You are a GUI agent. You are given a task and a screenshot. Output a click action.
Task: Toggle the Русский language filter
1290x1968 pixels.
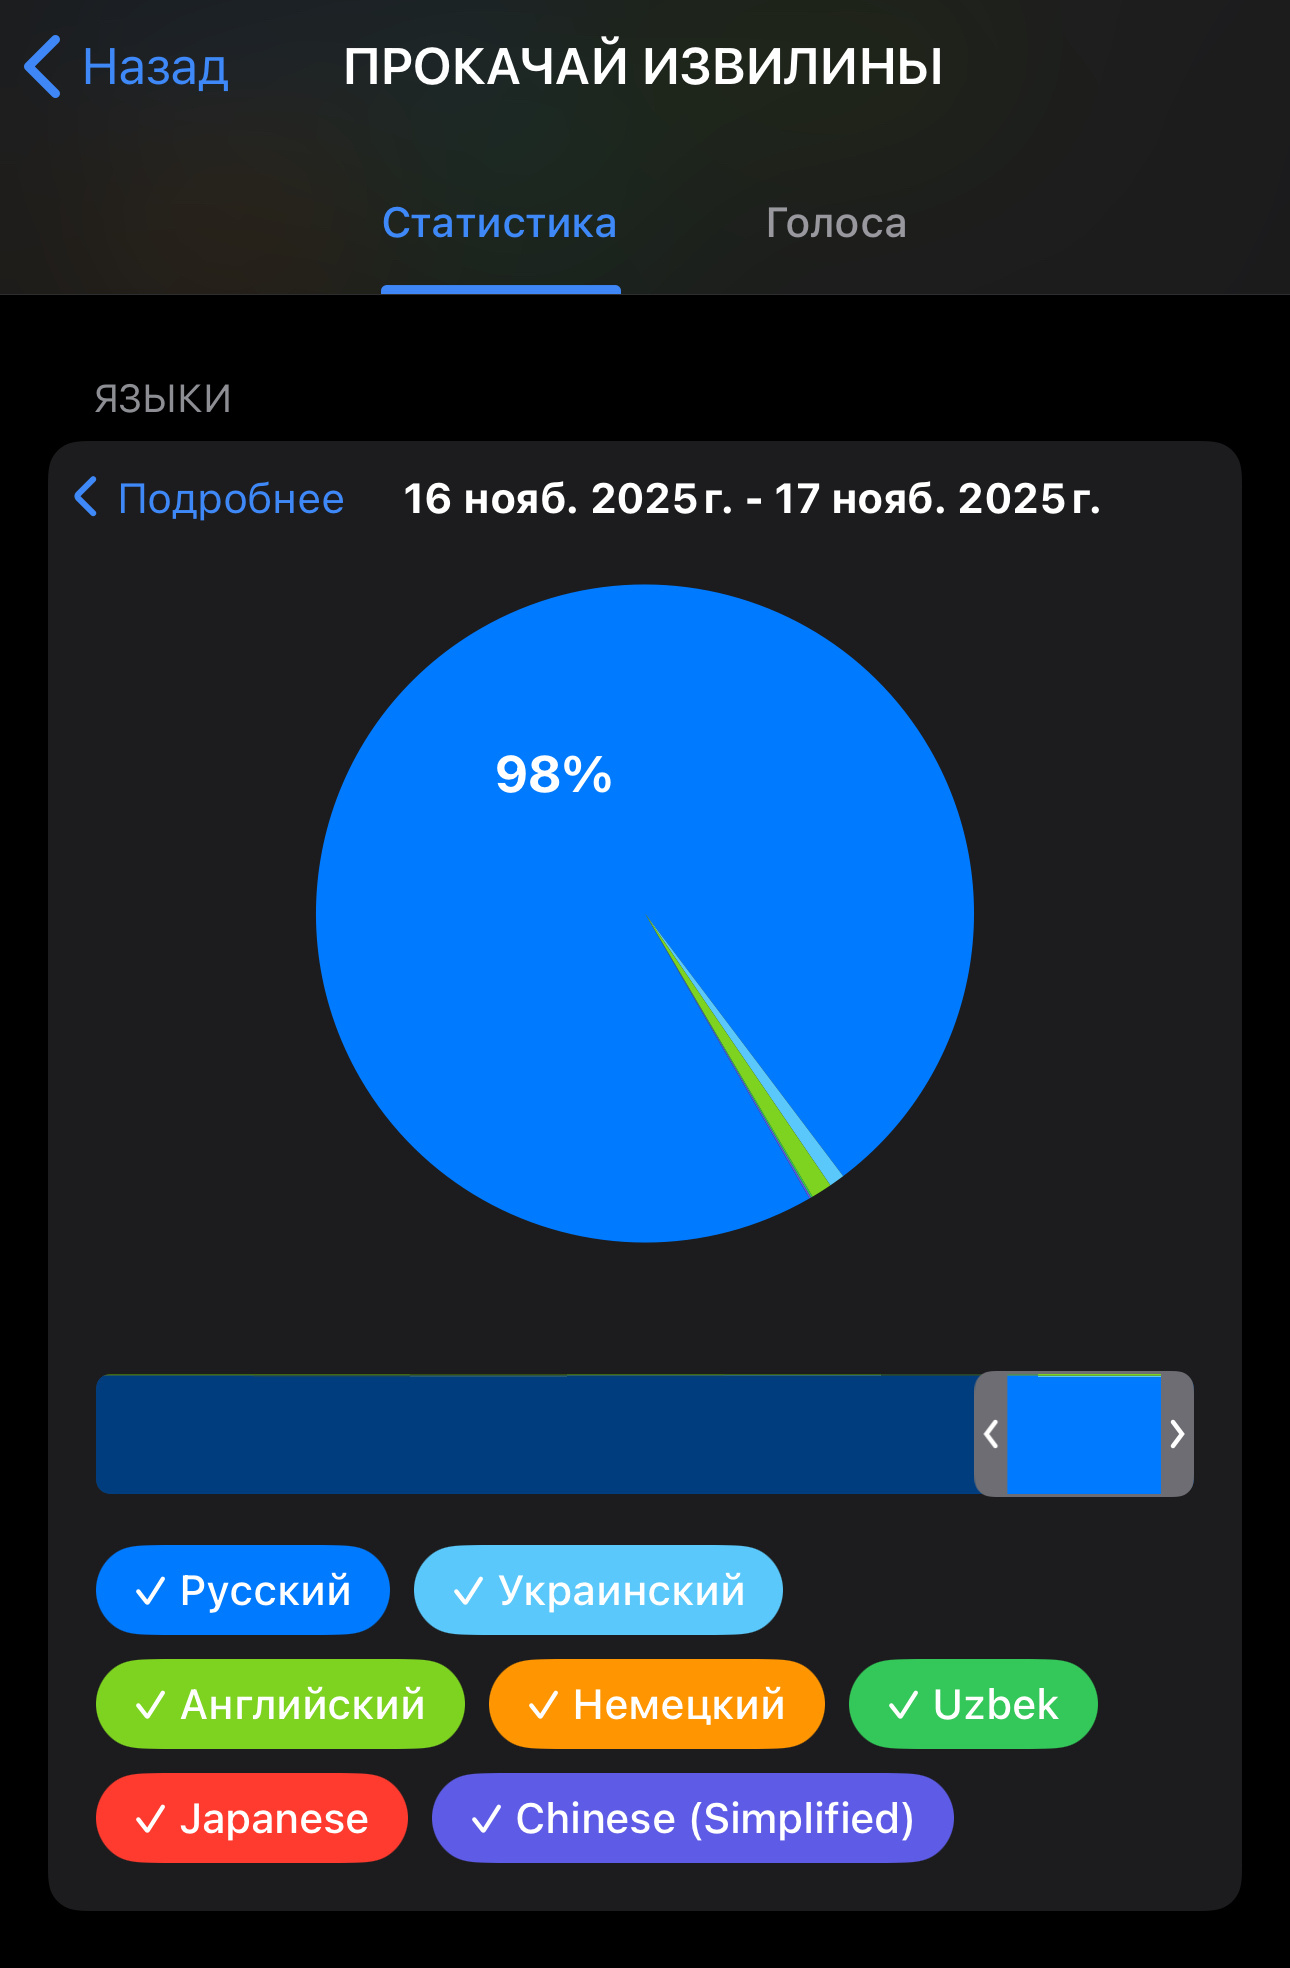point(243,1590)
